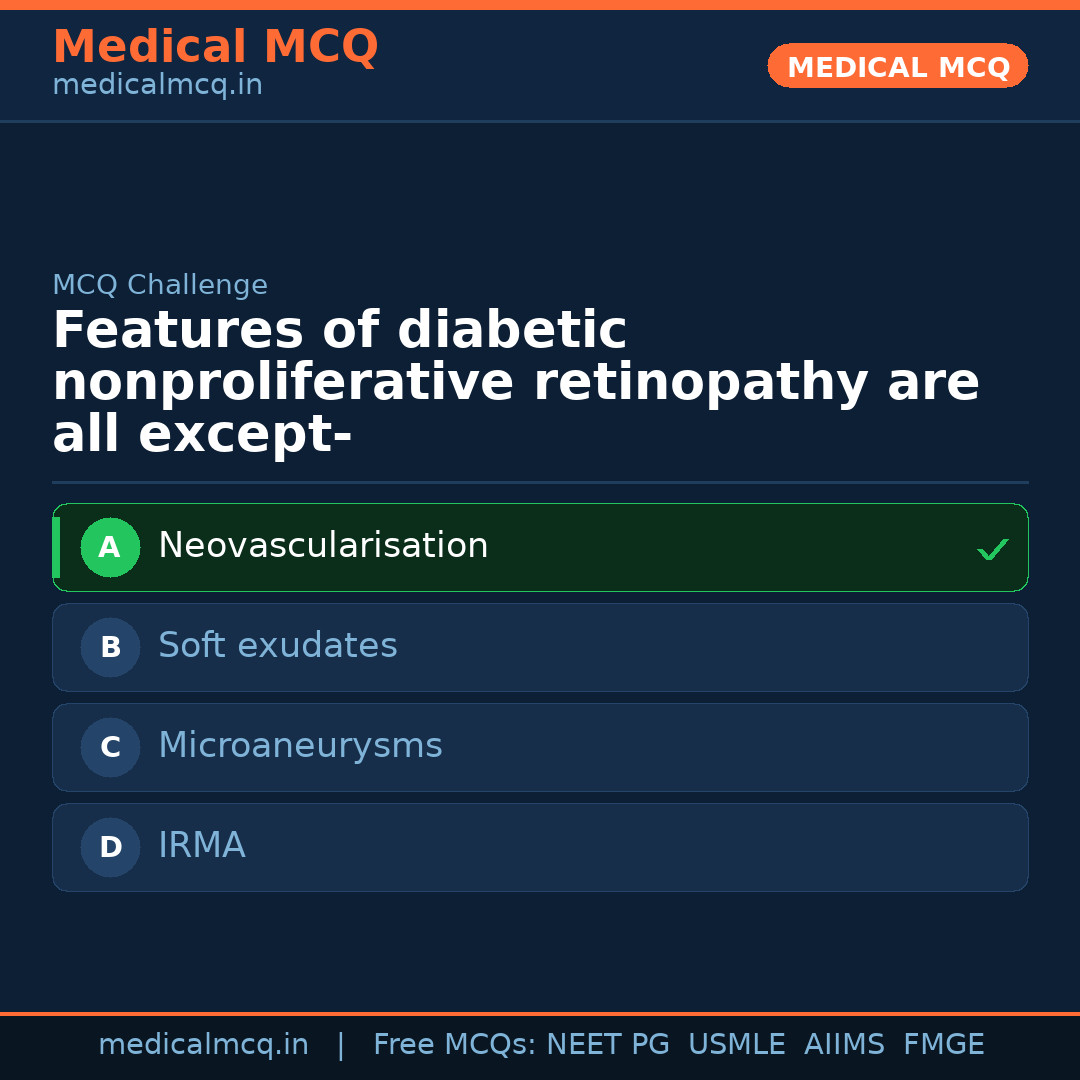Click the green accent bar beside option A
The height and width of the screenshot is (1080, 1080).
(56, 547)
